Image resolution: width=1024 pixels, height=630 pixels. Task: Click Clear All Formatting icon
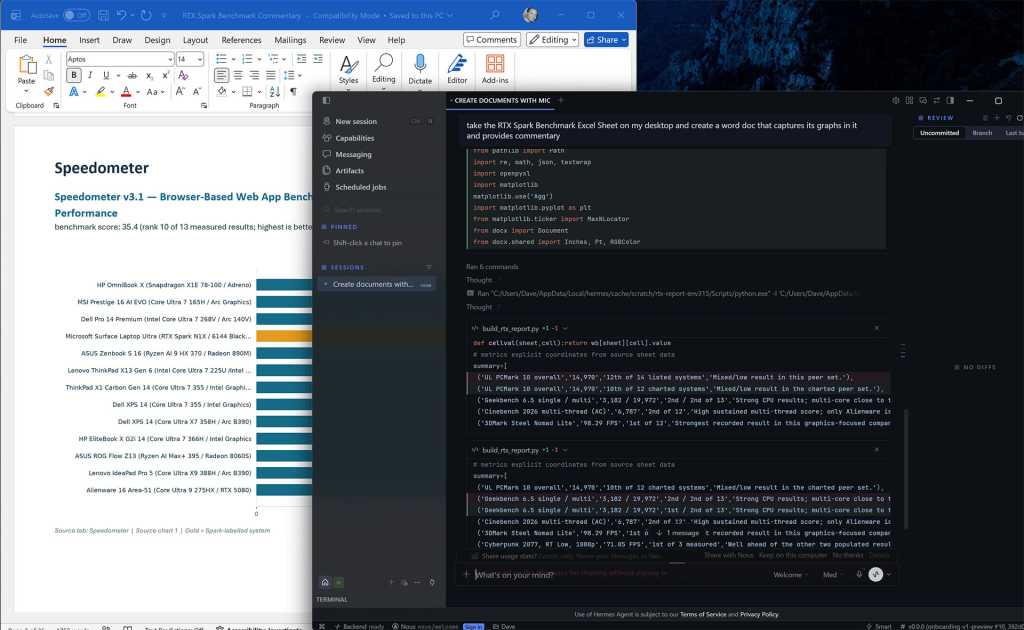[184, 75]
